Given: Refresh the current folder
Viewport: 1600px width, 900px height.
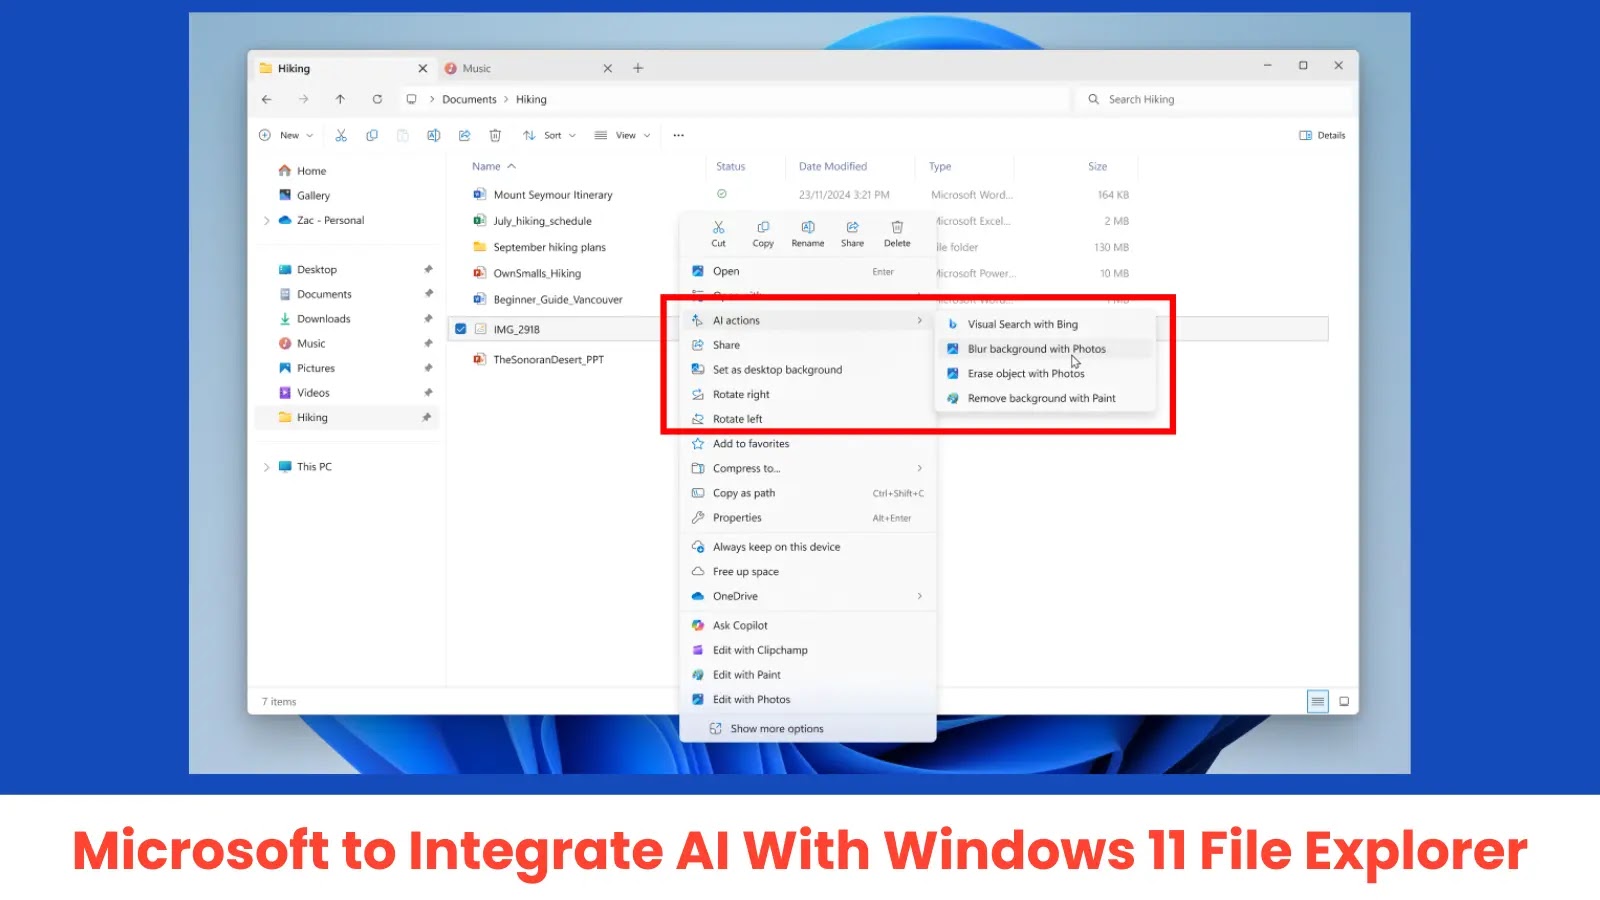Looking at the screenshot, I should 377,99.
